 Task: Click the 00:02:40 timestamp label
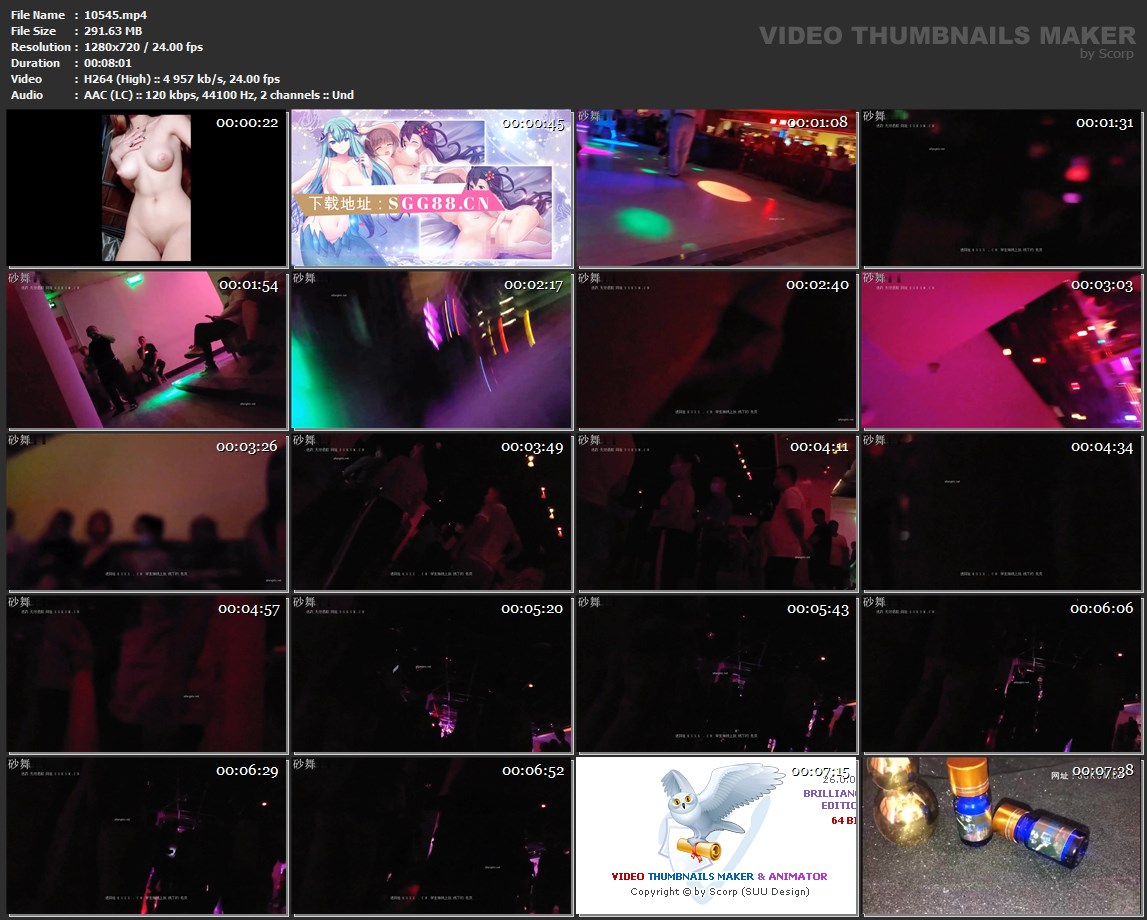point(817,285)
